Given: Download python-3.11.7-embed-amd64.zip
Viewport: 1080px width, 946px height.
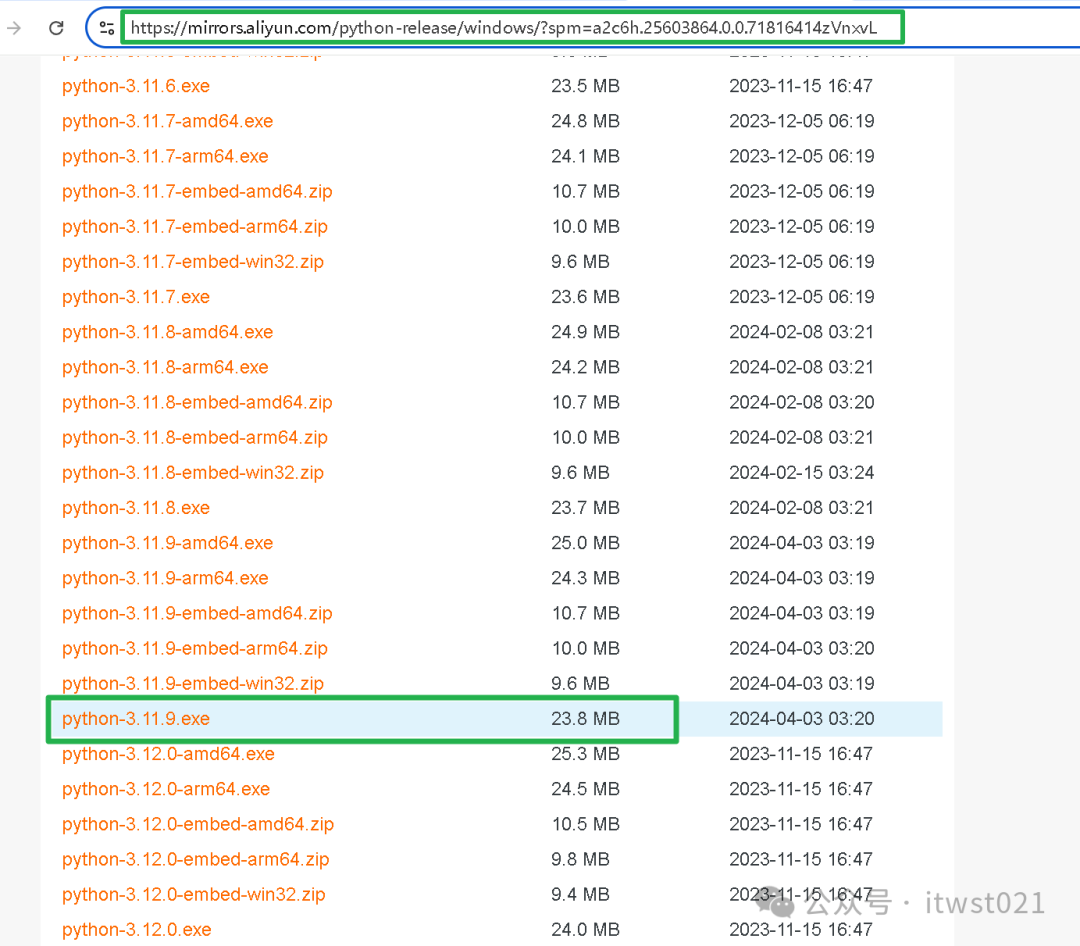Looking at the screenshot, I should click(x=197, y=192).
